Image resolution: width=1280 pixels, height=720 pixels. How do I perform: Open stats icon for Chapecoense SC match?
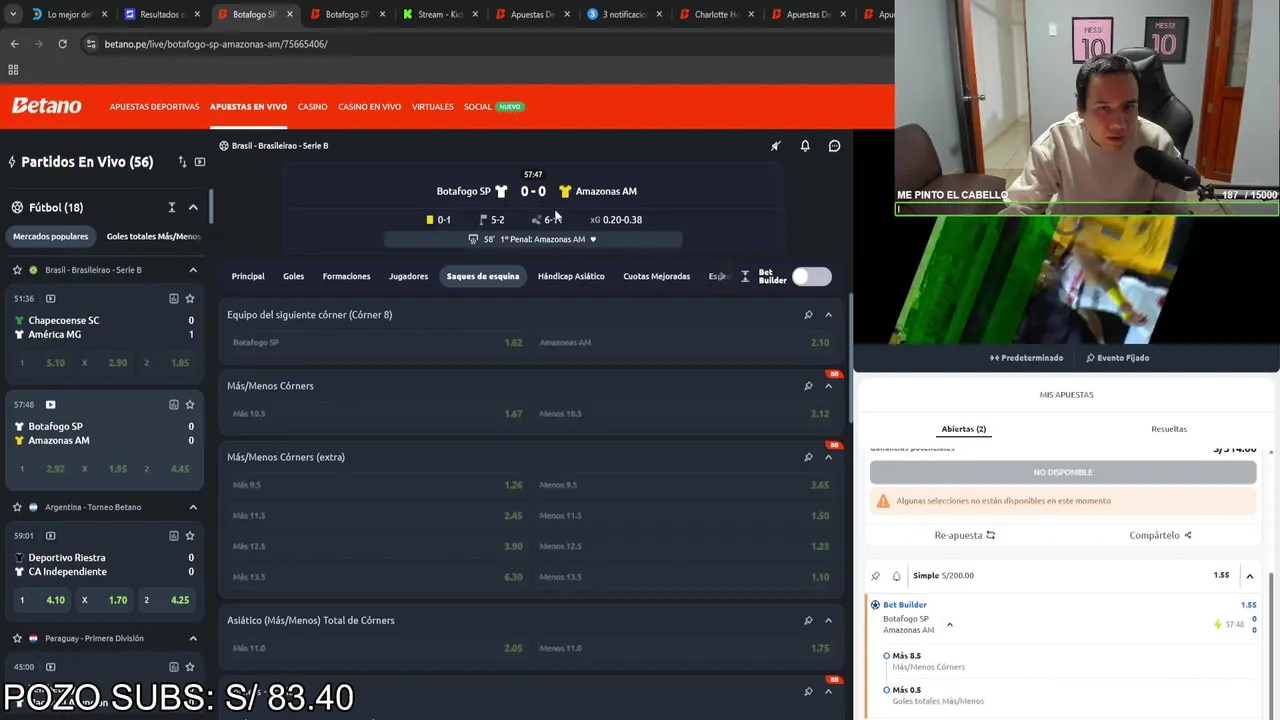pyautogui.click(x=173, y=298)
